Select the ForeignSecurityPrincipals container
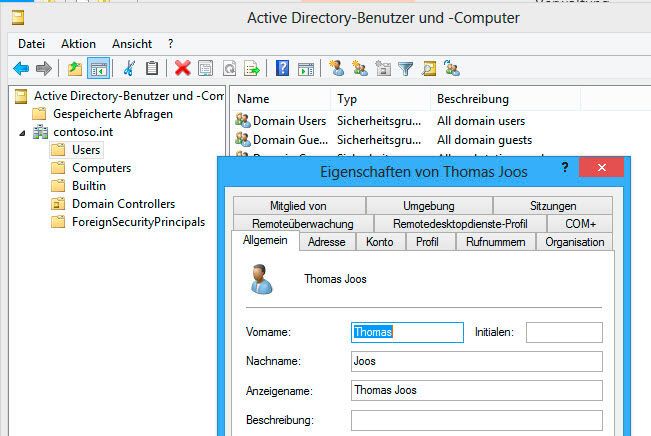651x436 pixels. click(138, 222)
